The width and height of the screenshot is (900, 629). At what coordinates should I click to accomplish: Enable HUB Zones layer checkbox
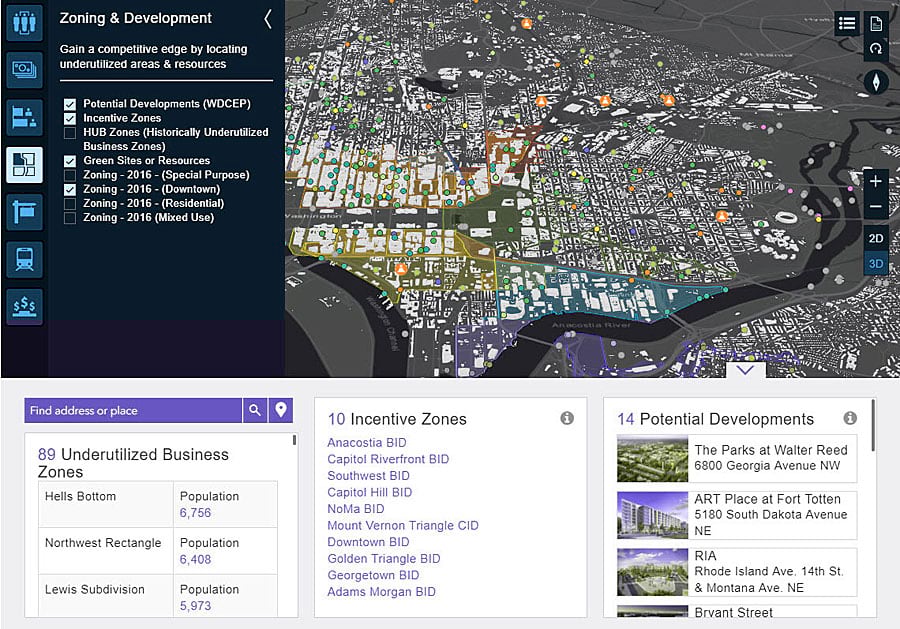(x=70, y=133)
